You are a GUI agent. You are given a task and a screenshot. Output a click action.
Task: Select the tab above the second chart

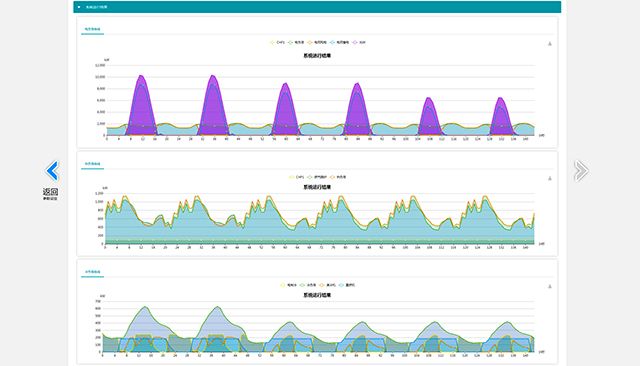pos(92,164)
